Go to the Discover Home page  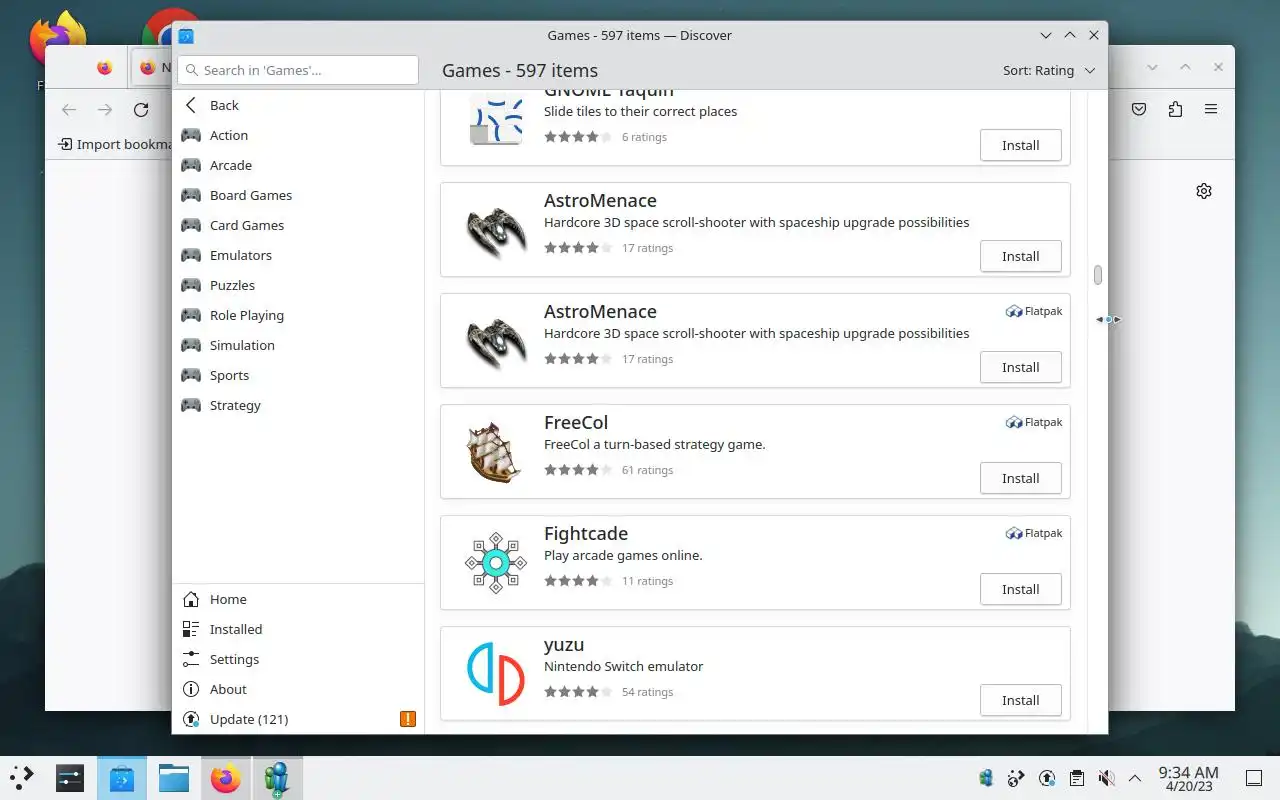[x=298, y=599]
